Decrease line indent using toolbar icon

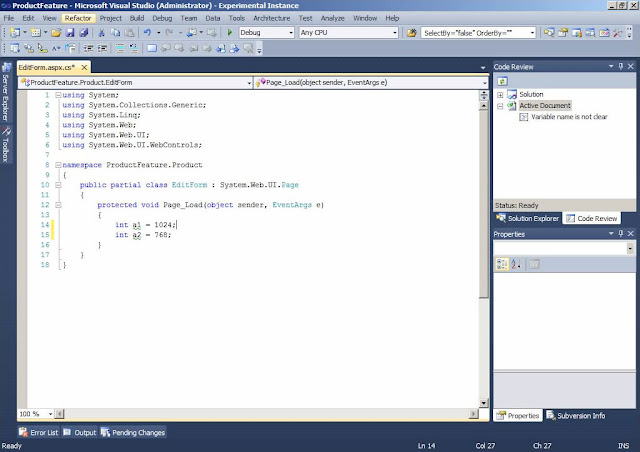(x=88, y=49)
